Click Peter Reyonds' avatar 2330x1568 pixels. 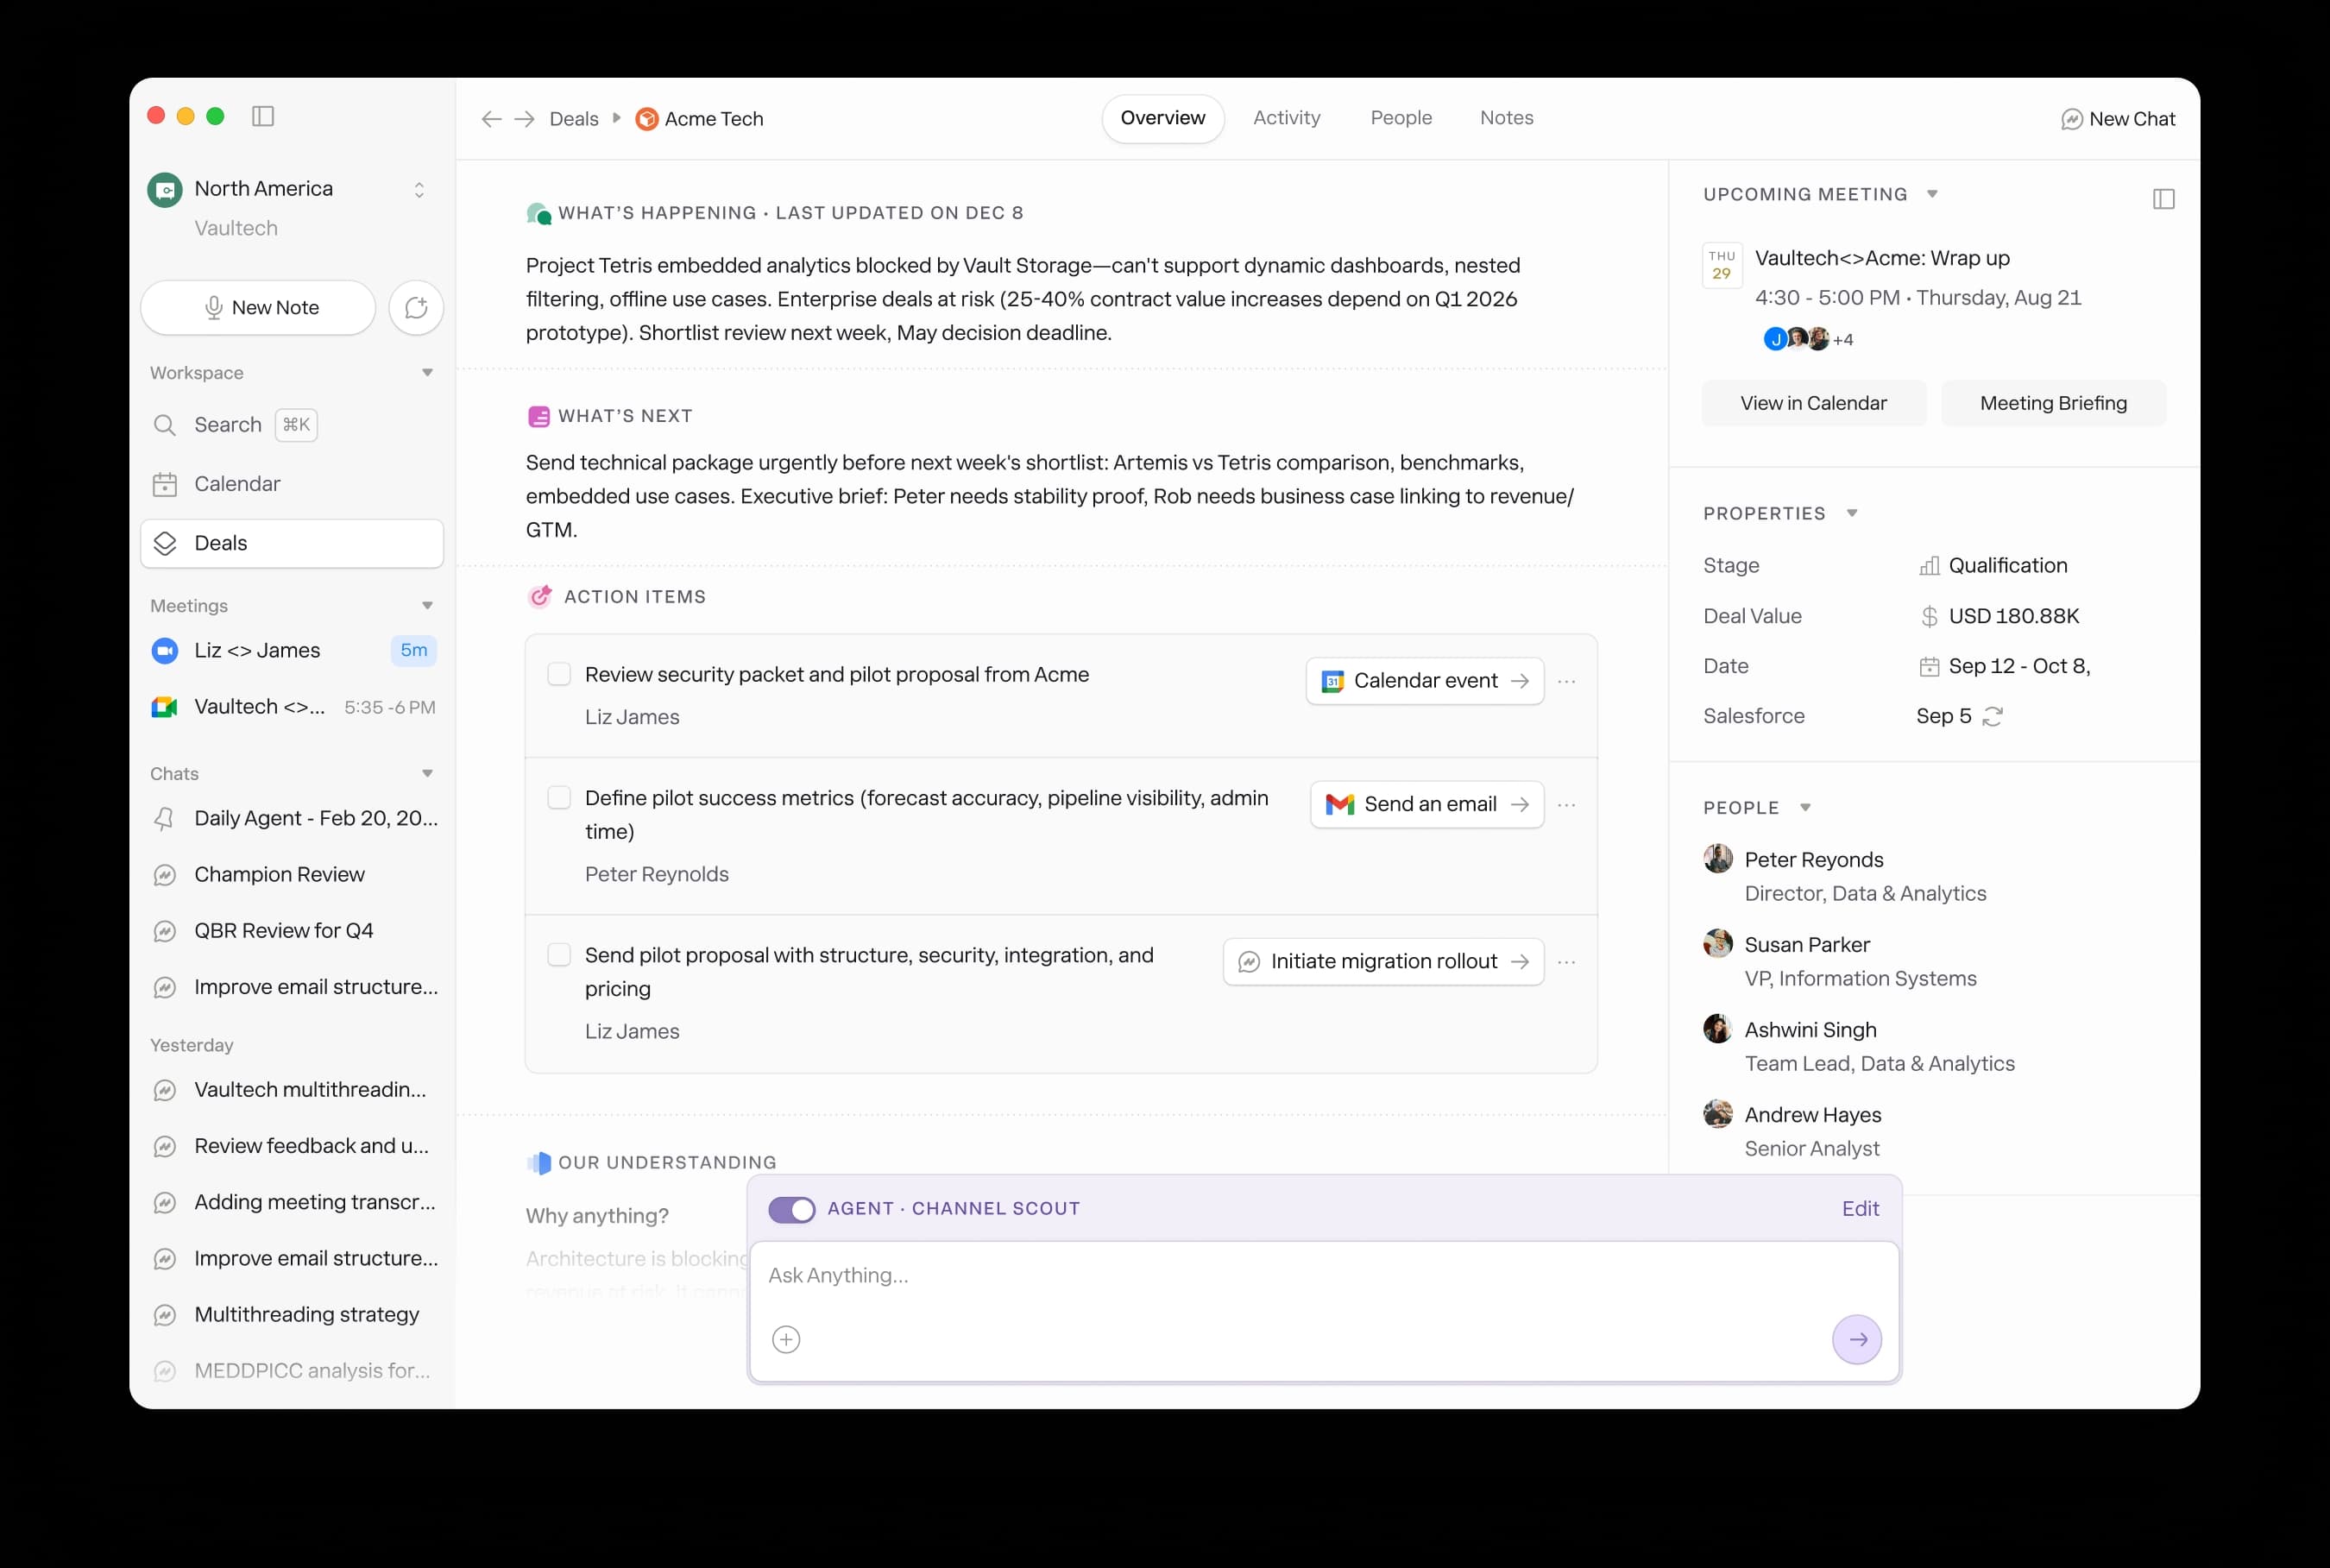(x=1718, y=859)
